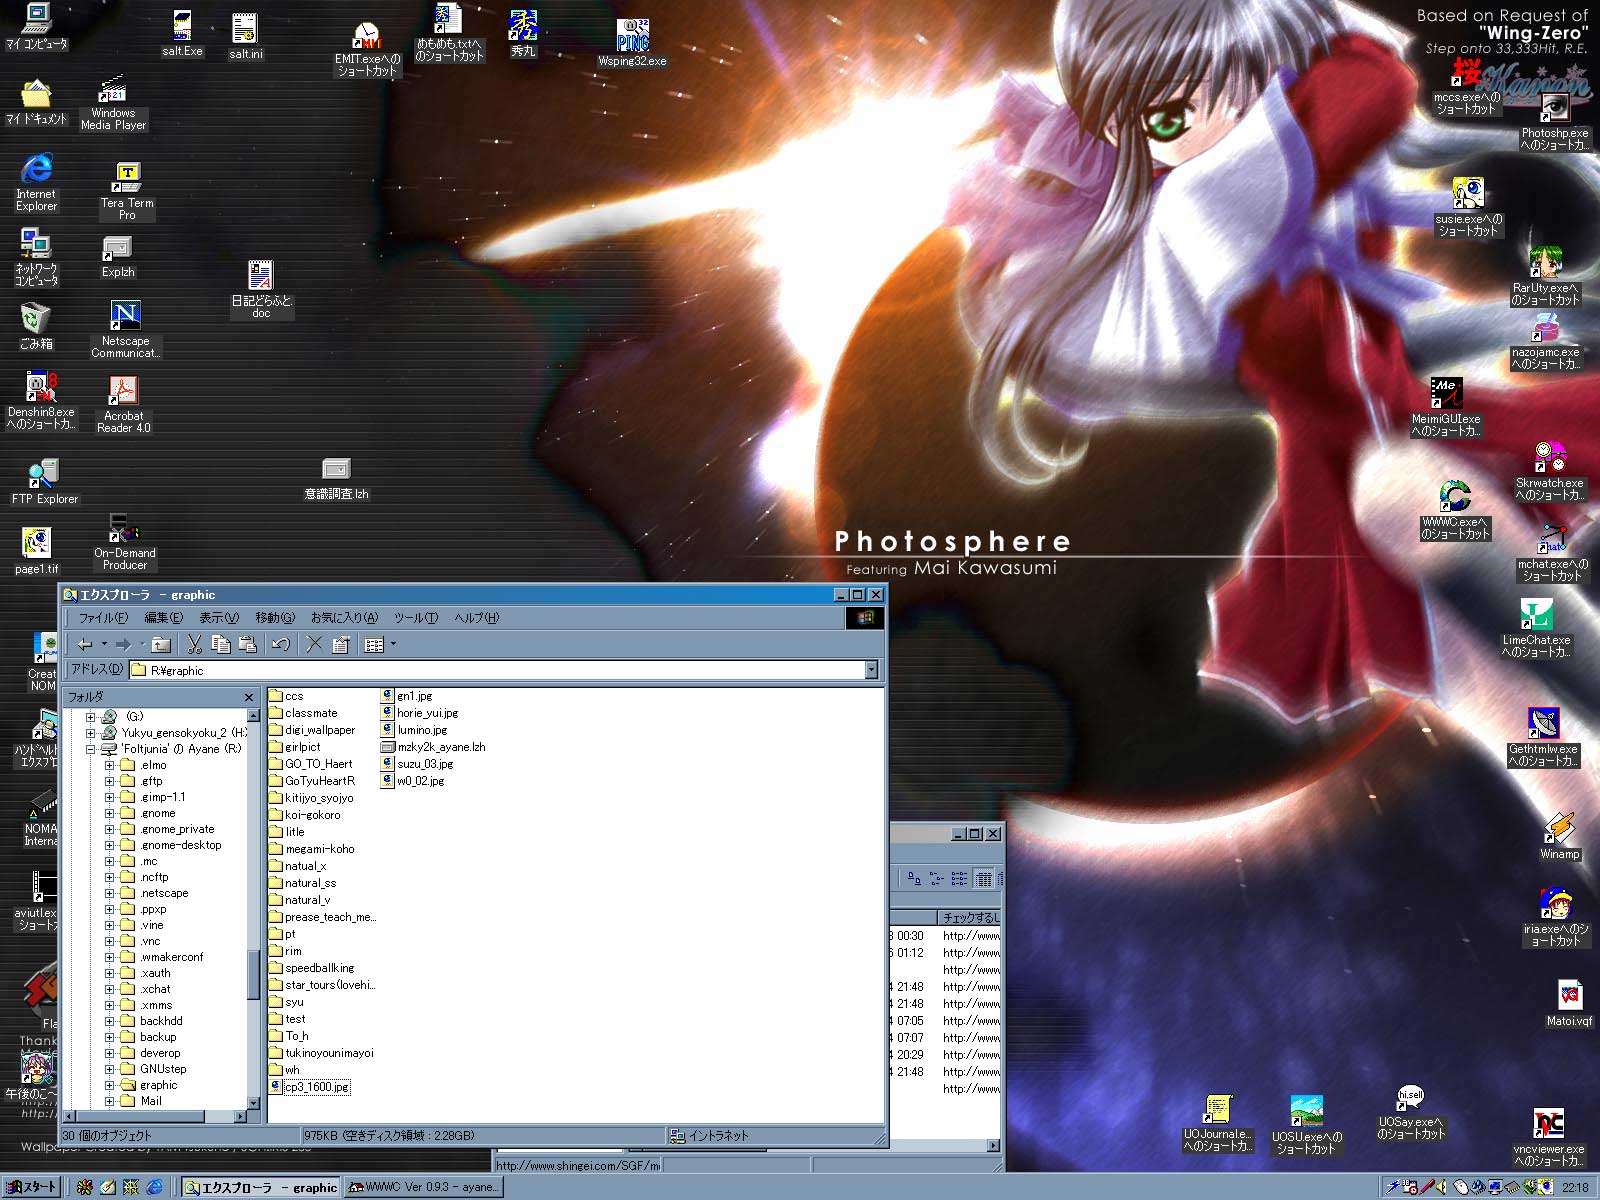Go up one folder level via toolbar icon
1600x1200 pixels.
[161, 645]
